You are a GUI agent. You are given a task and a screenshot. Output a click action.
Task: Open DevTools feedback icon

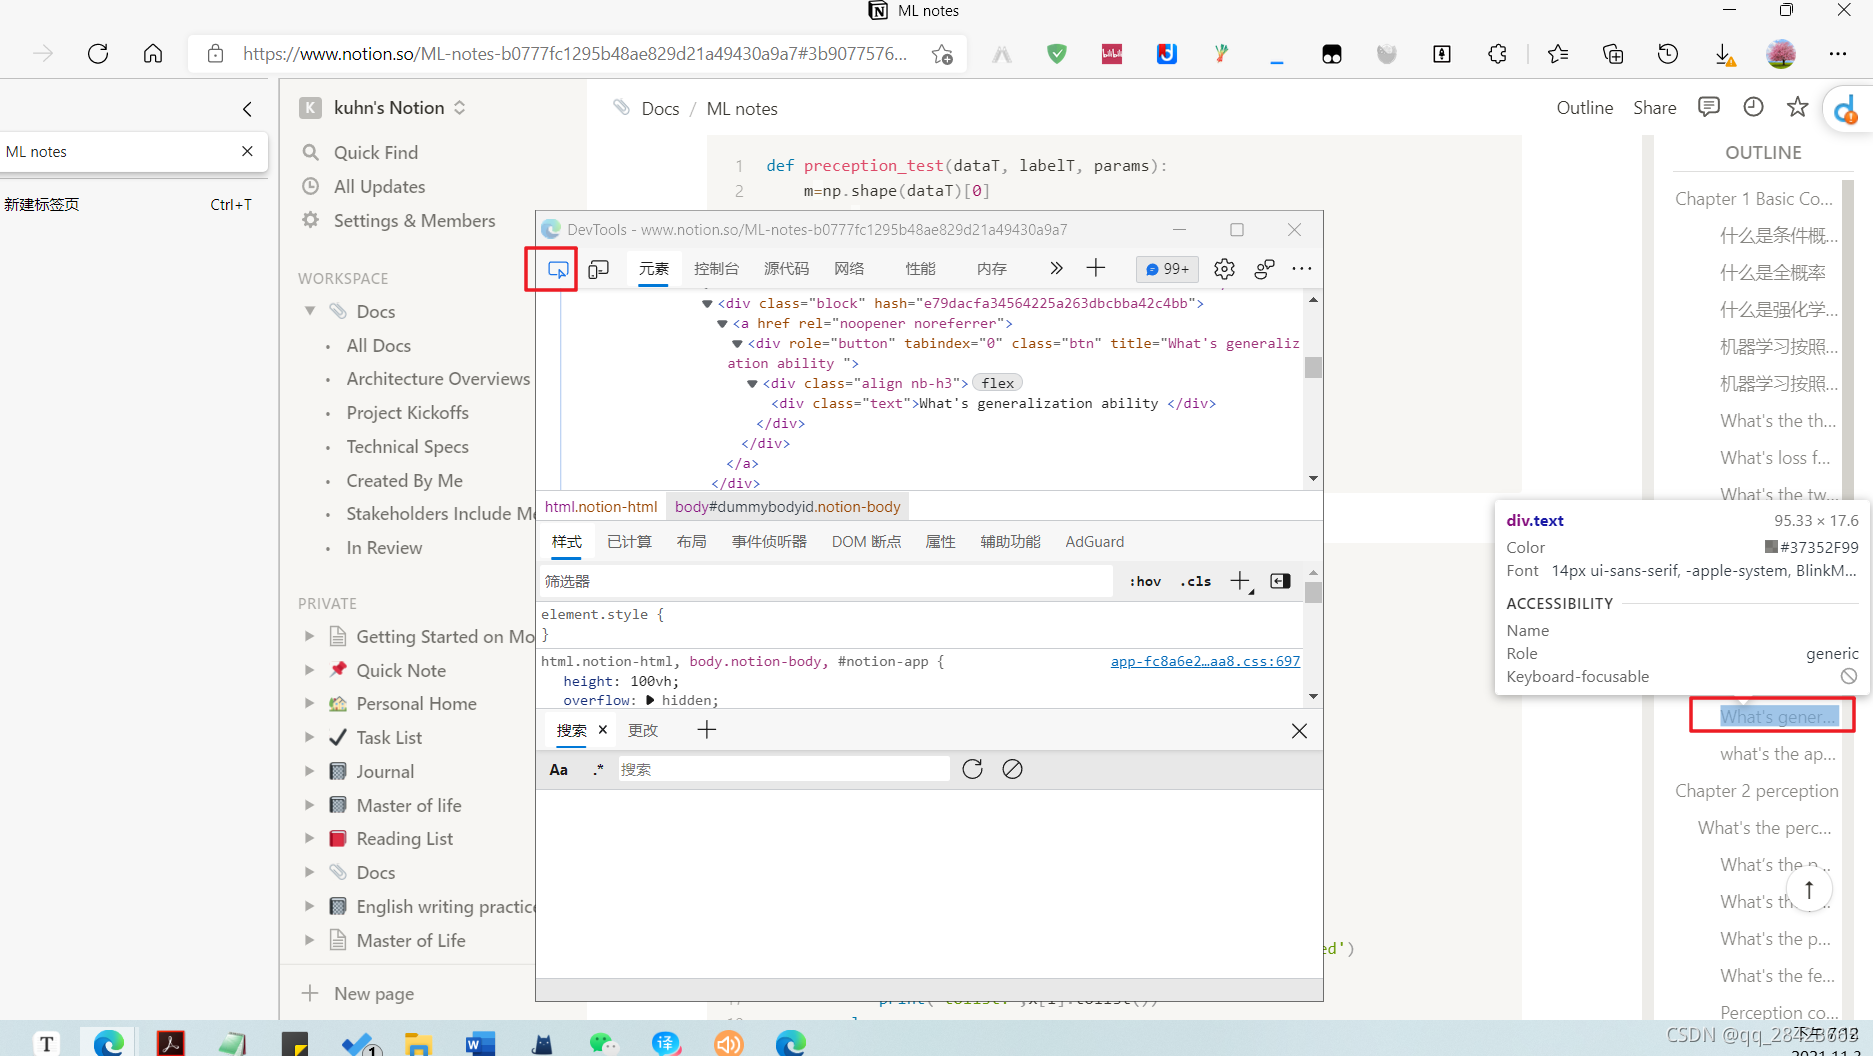coord(1264,269)
